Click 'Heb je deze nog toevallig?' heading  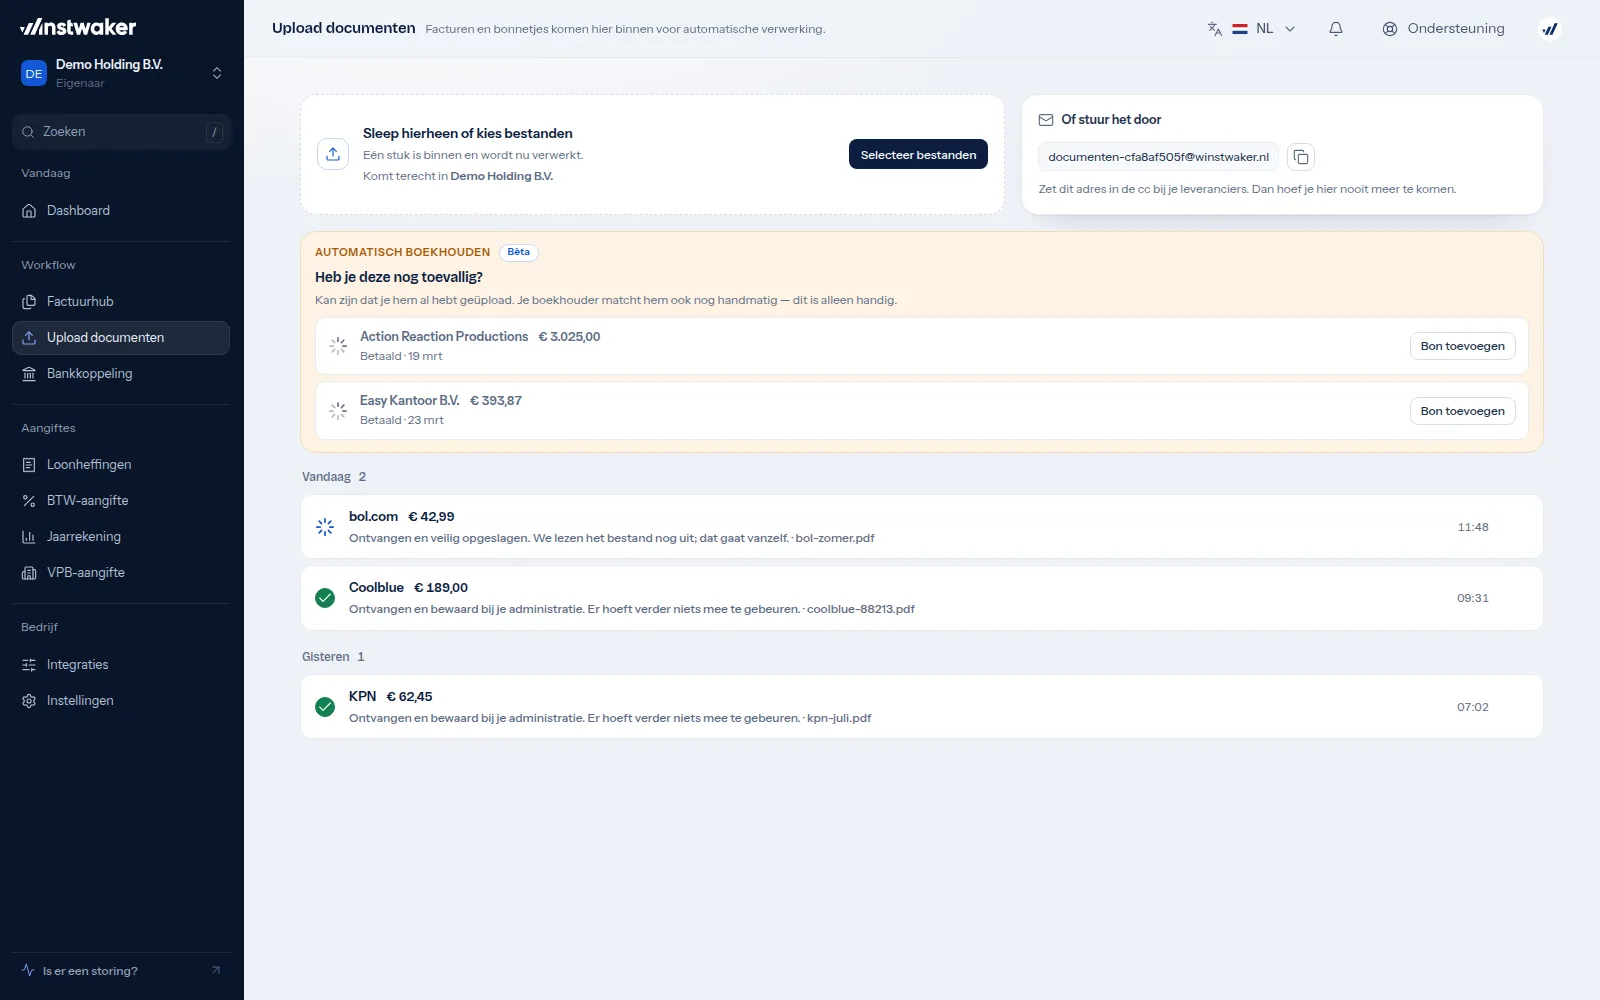pos(399,277)
